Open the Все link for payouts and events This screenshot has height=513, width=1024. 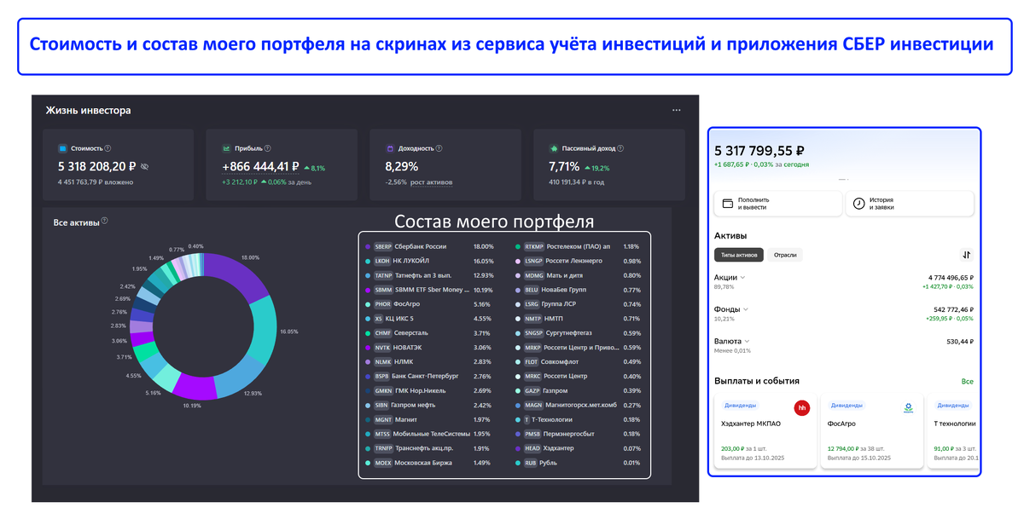tap(967, 381)
